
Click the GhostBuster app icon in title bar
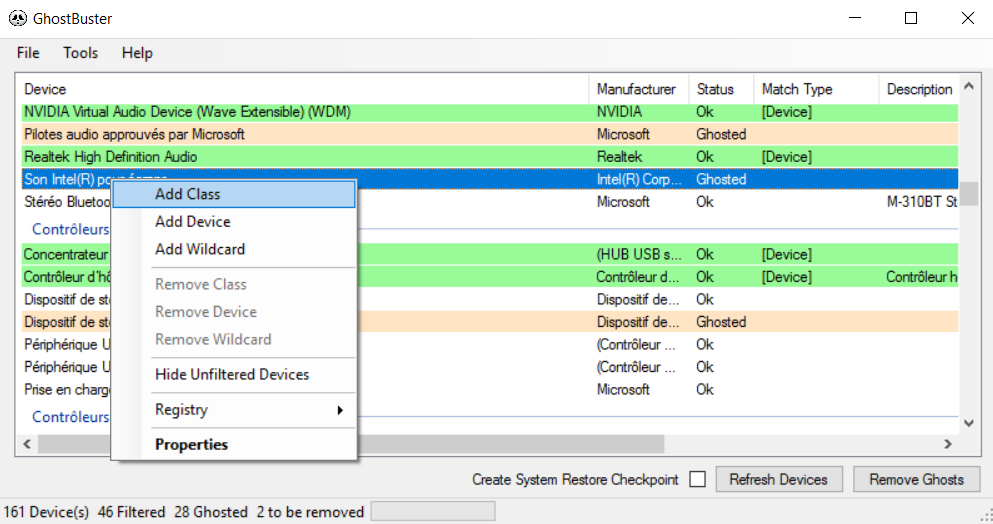coord(15,18)
